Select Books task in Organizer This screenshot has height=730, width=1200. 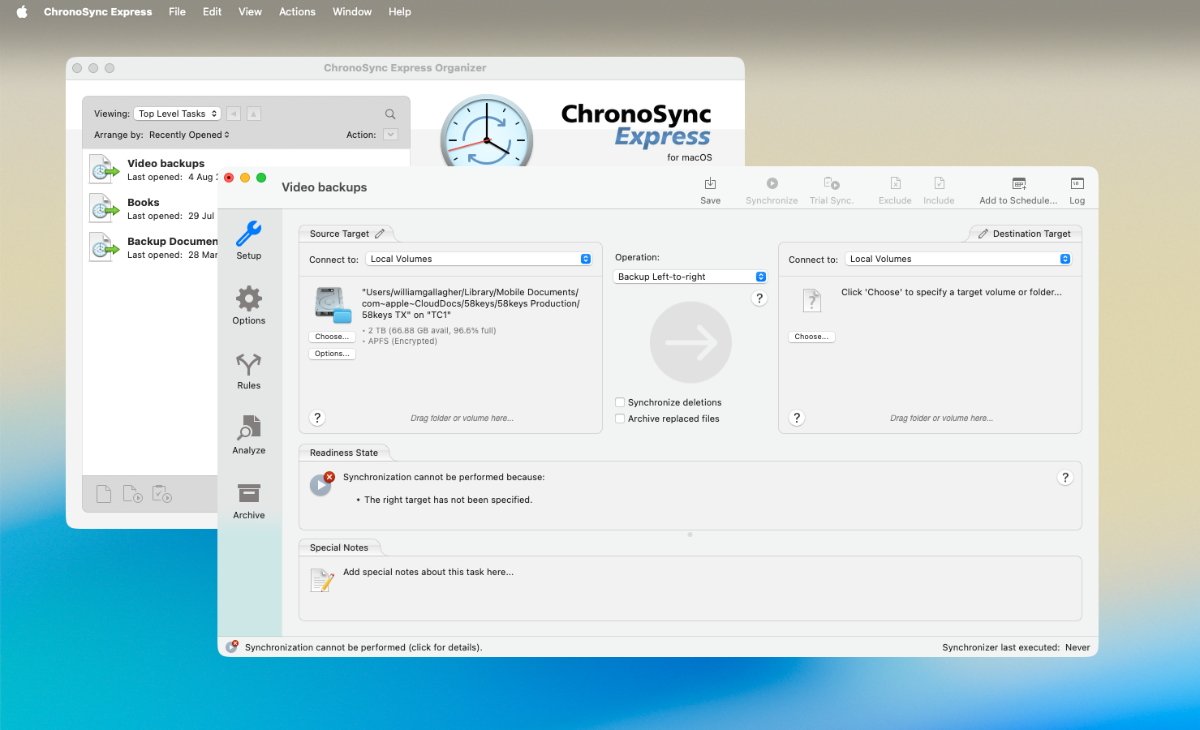coord(153,208)
